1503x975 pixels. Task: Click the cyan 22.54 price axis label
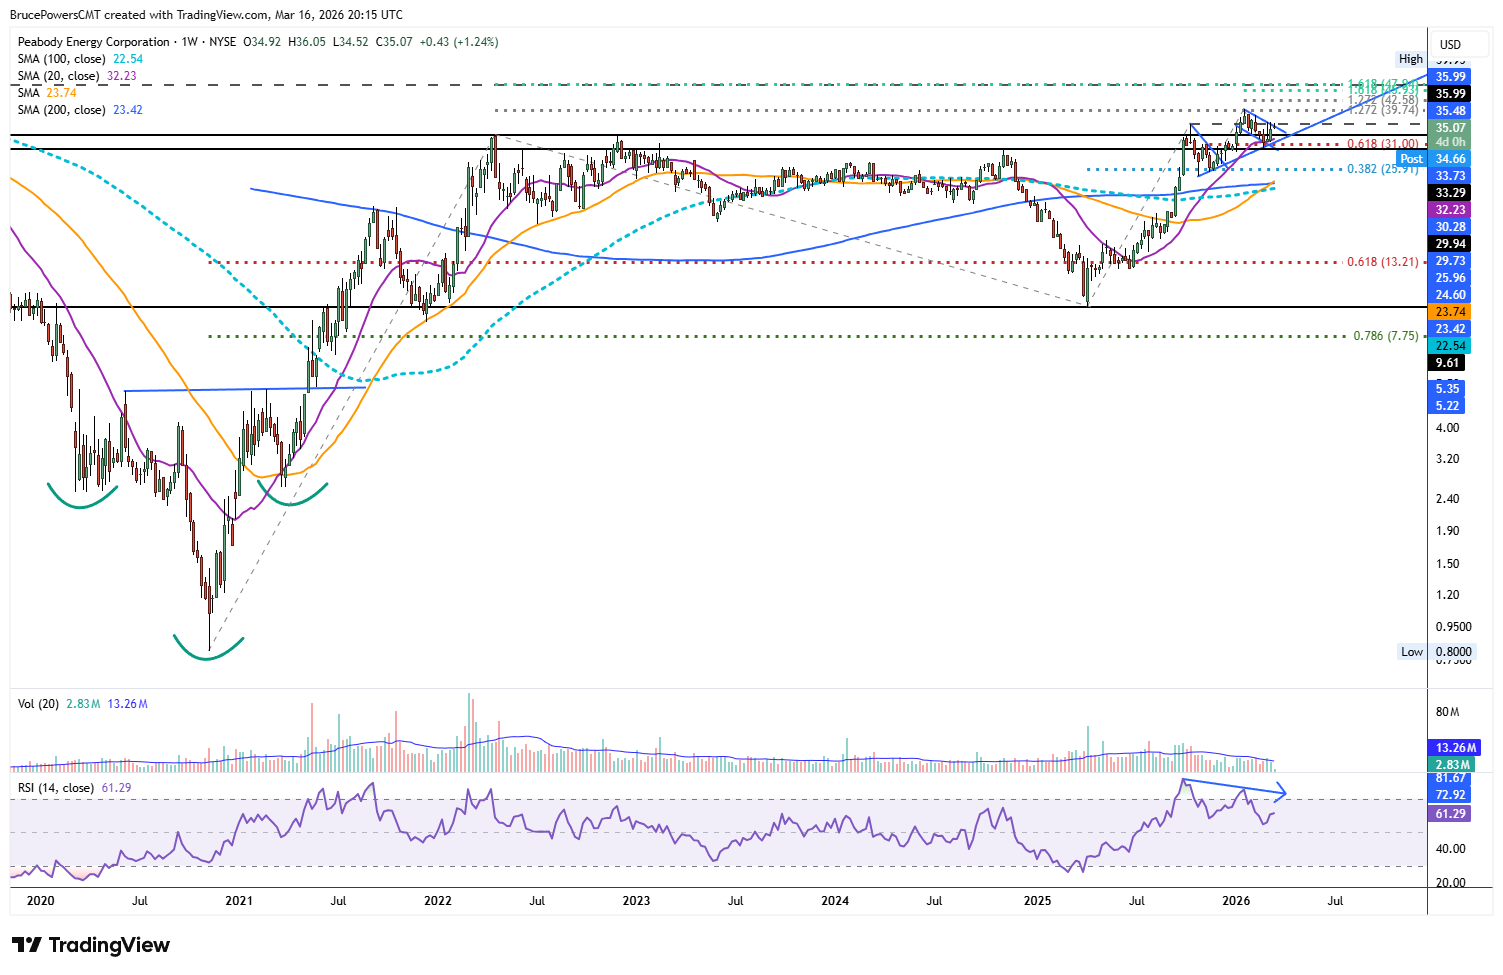(x=1450, y=346)
